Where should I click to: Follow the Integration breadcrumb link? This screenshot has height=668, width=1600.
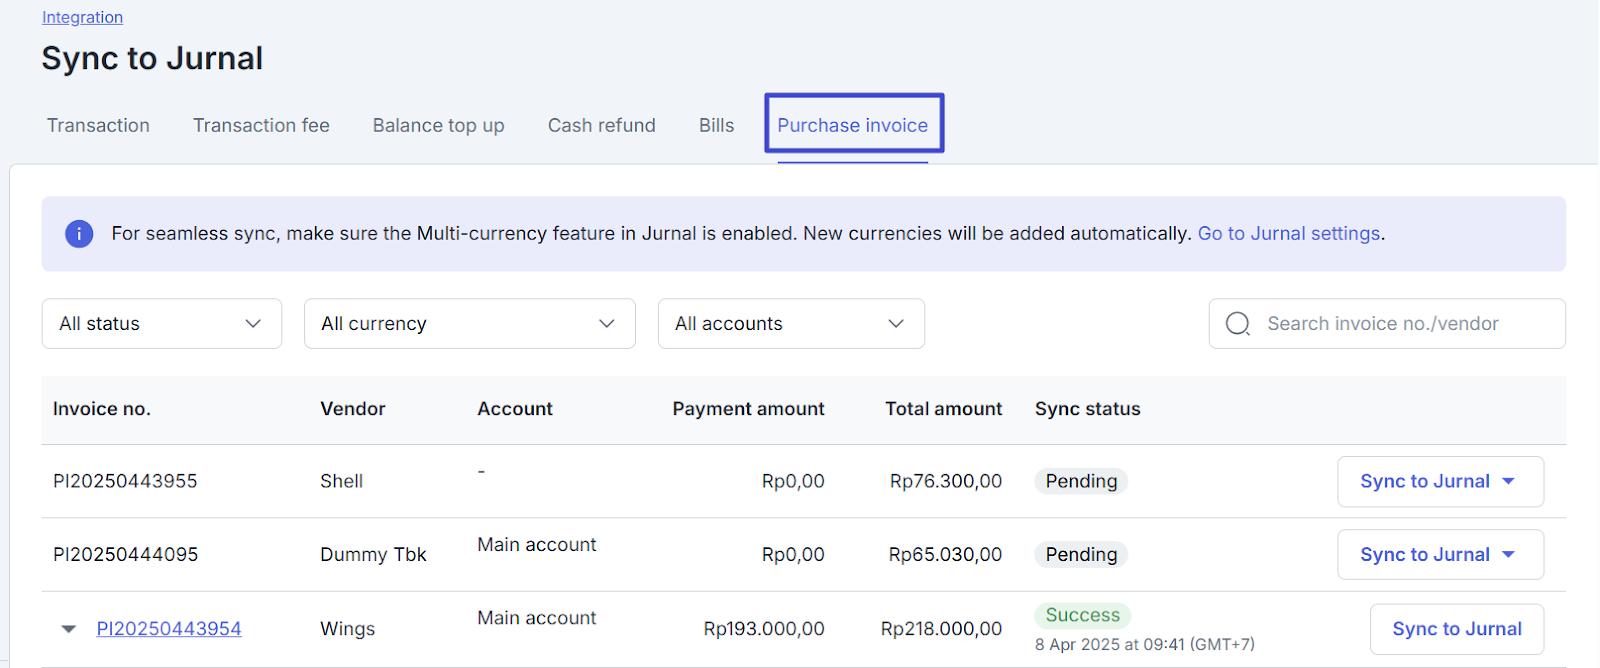pyautogui.click(x=82, y=18)
